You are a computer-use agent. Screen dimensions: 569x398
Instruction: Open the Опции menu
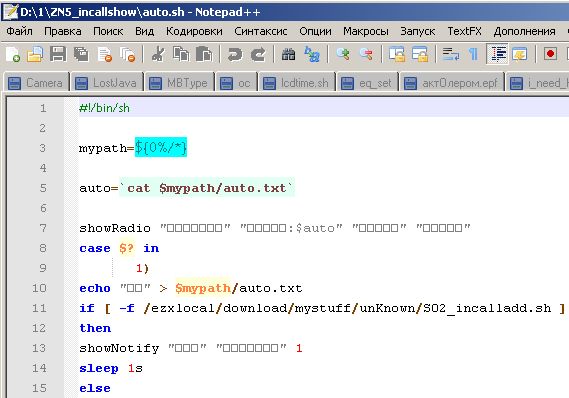(x=315, y=31)
